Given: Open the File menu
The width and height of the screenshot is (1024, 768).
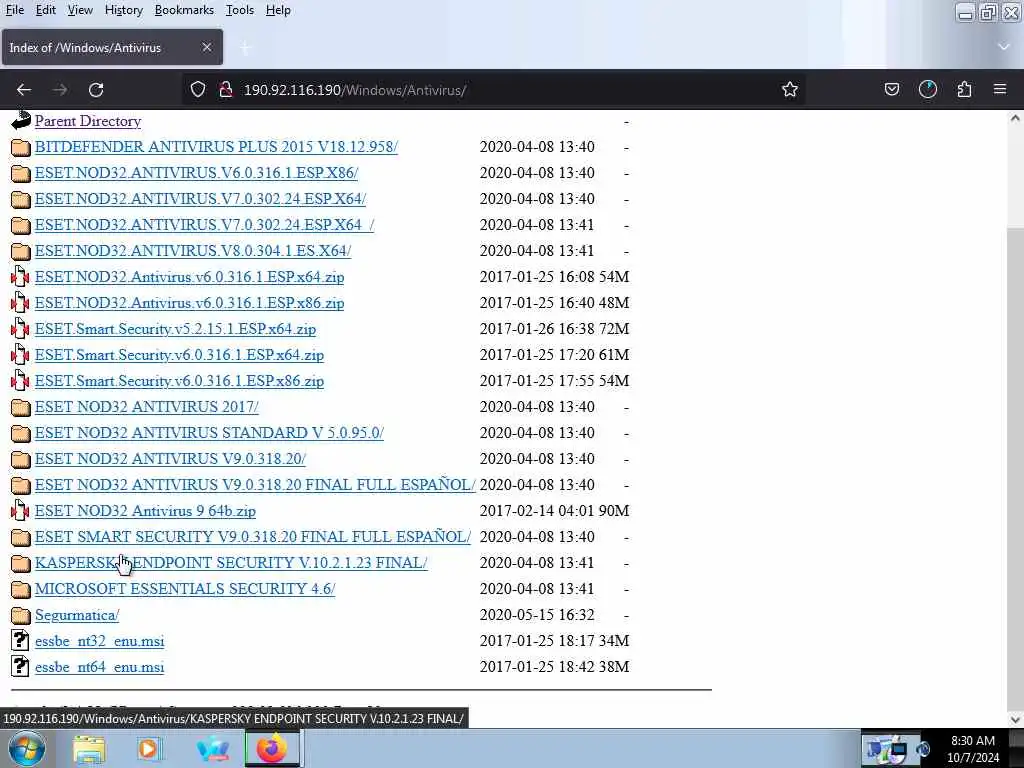Looking at the screenshot, I should [x=14, y=10].
